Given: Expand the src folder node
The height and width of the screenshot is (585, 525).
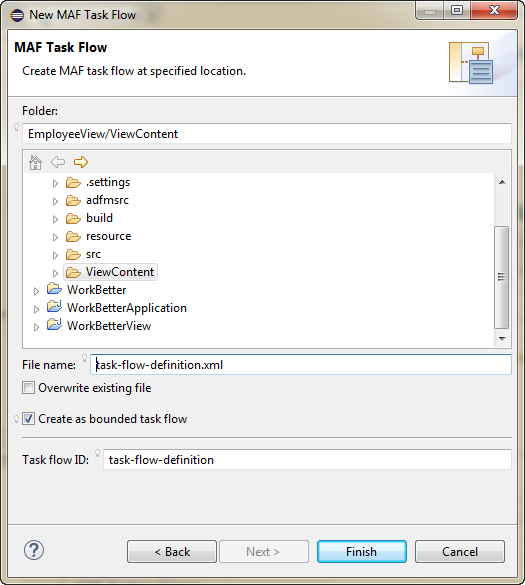Looking at the screenshot, I should click(55, 255).
